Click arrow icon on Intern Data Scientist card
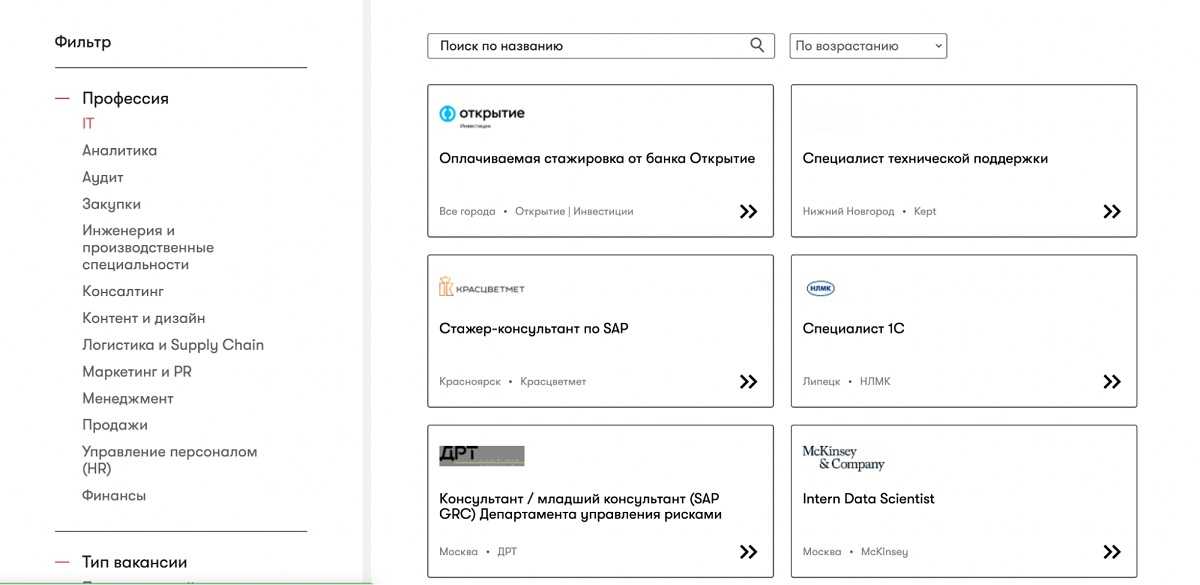Screen dimensions: 1200x585 click(1111, 551)
